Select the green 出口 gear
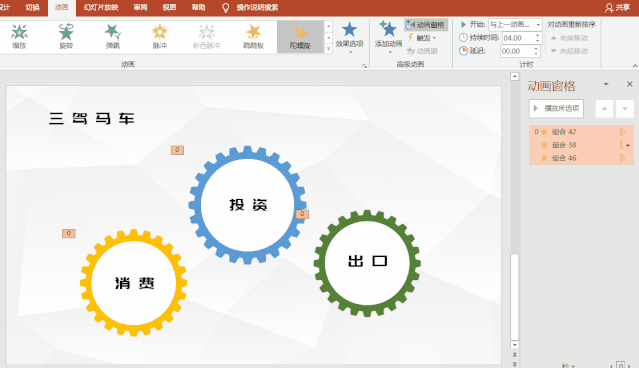639x368 pixels. click(367, 263)
